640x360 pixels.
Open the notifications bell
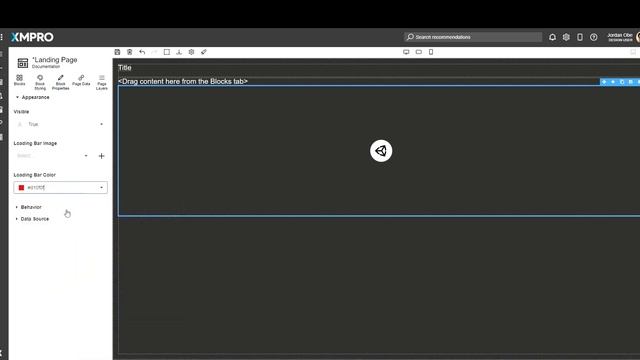[x=552, y=37]
